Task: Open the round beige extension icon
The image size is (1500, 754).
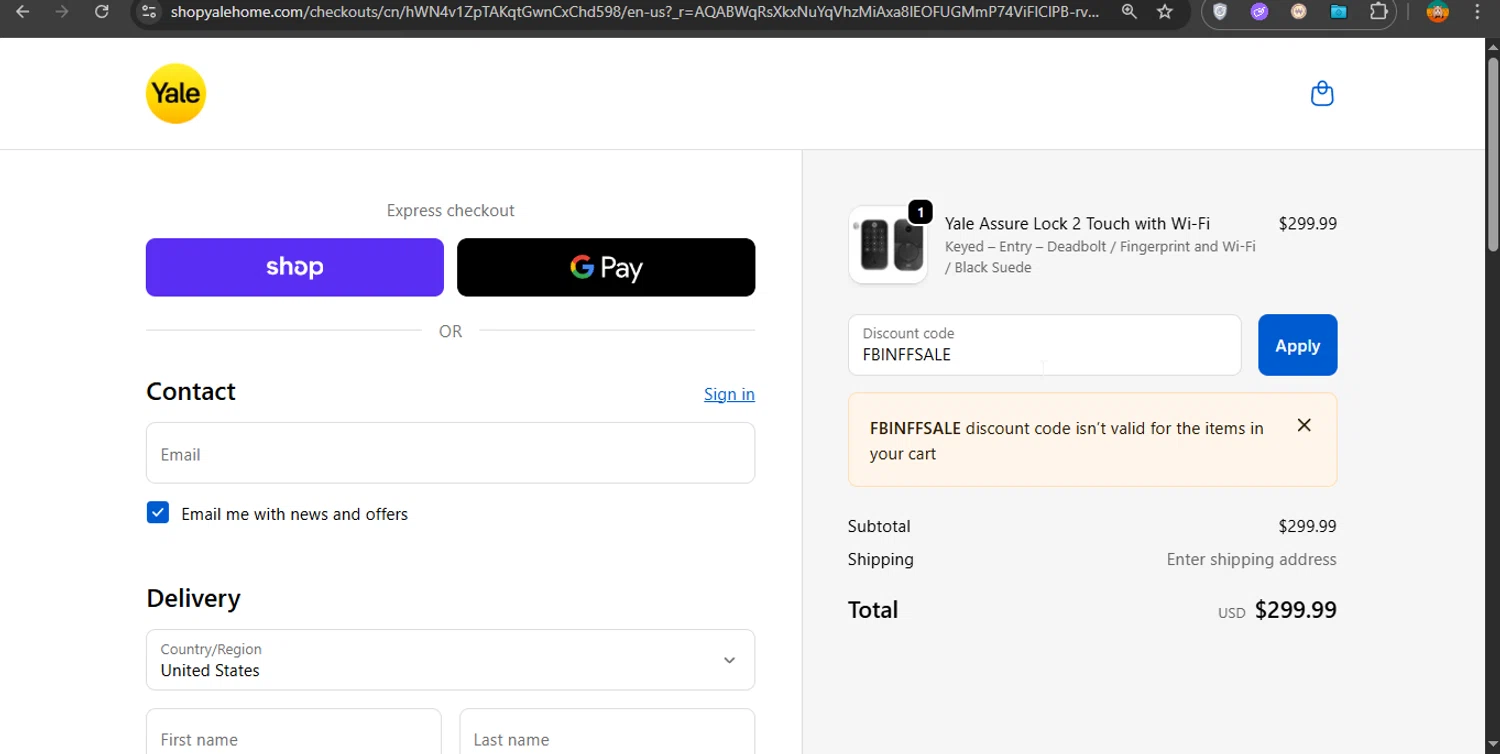Action: pos(1299,12)
